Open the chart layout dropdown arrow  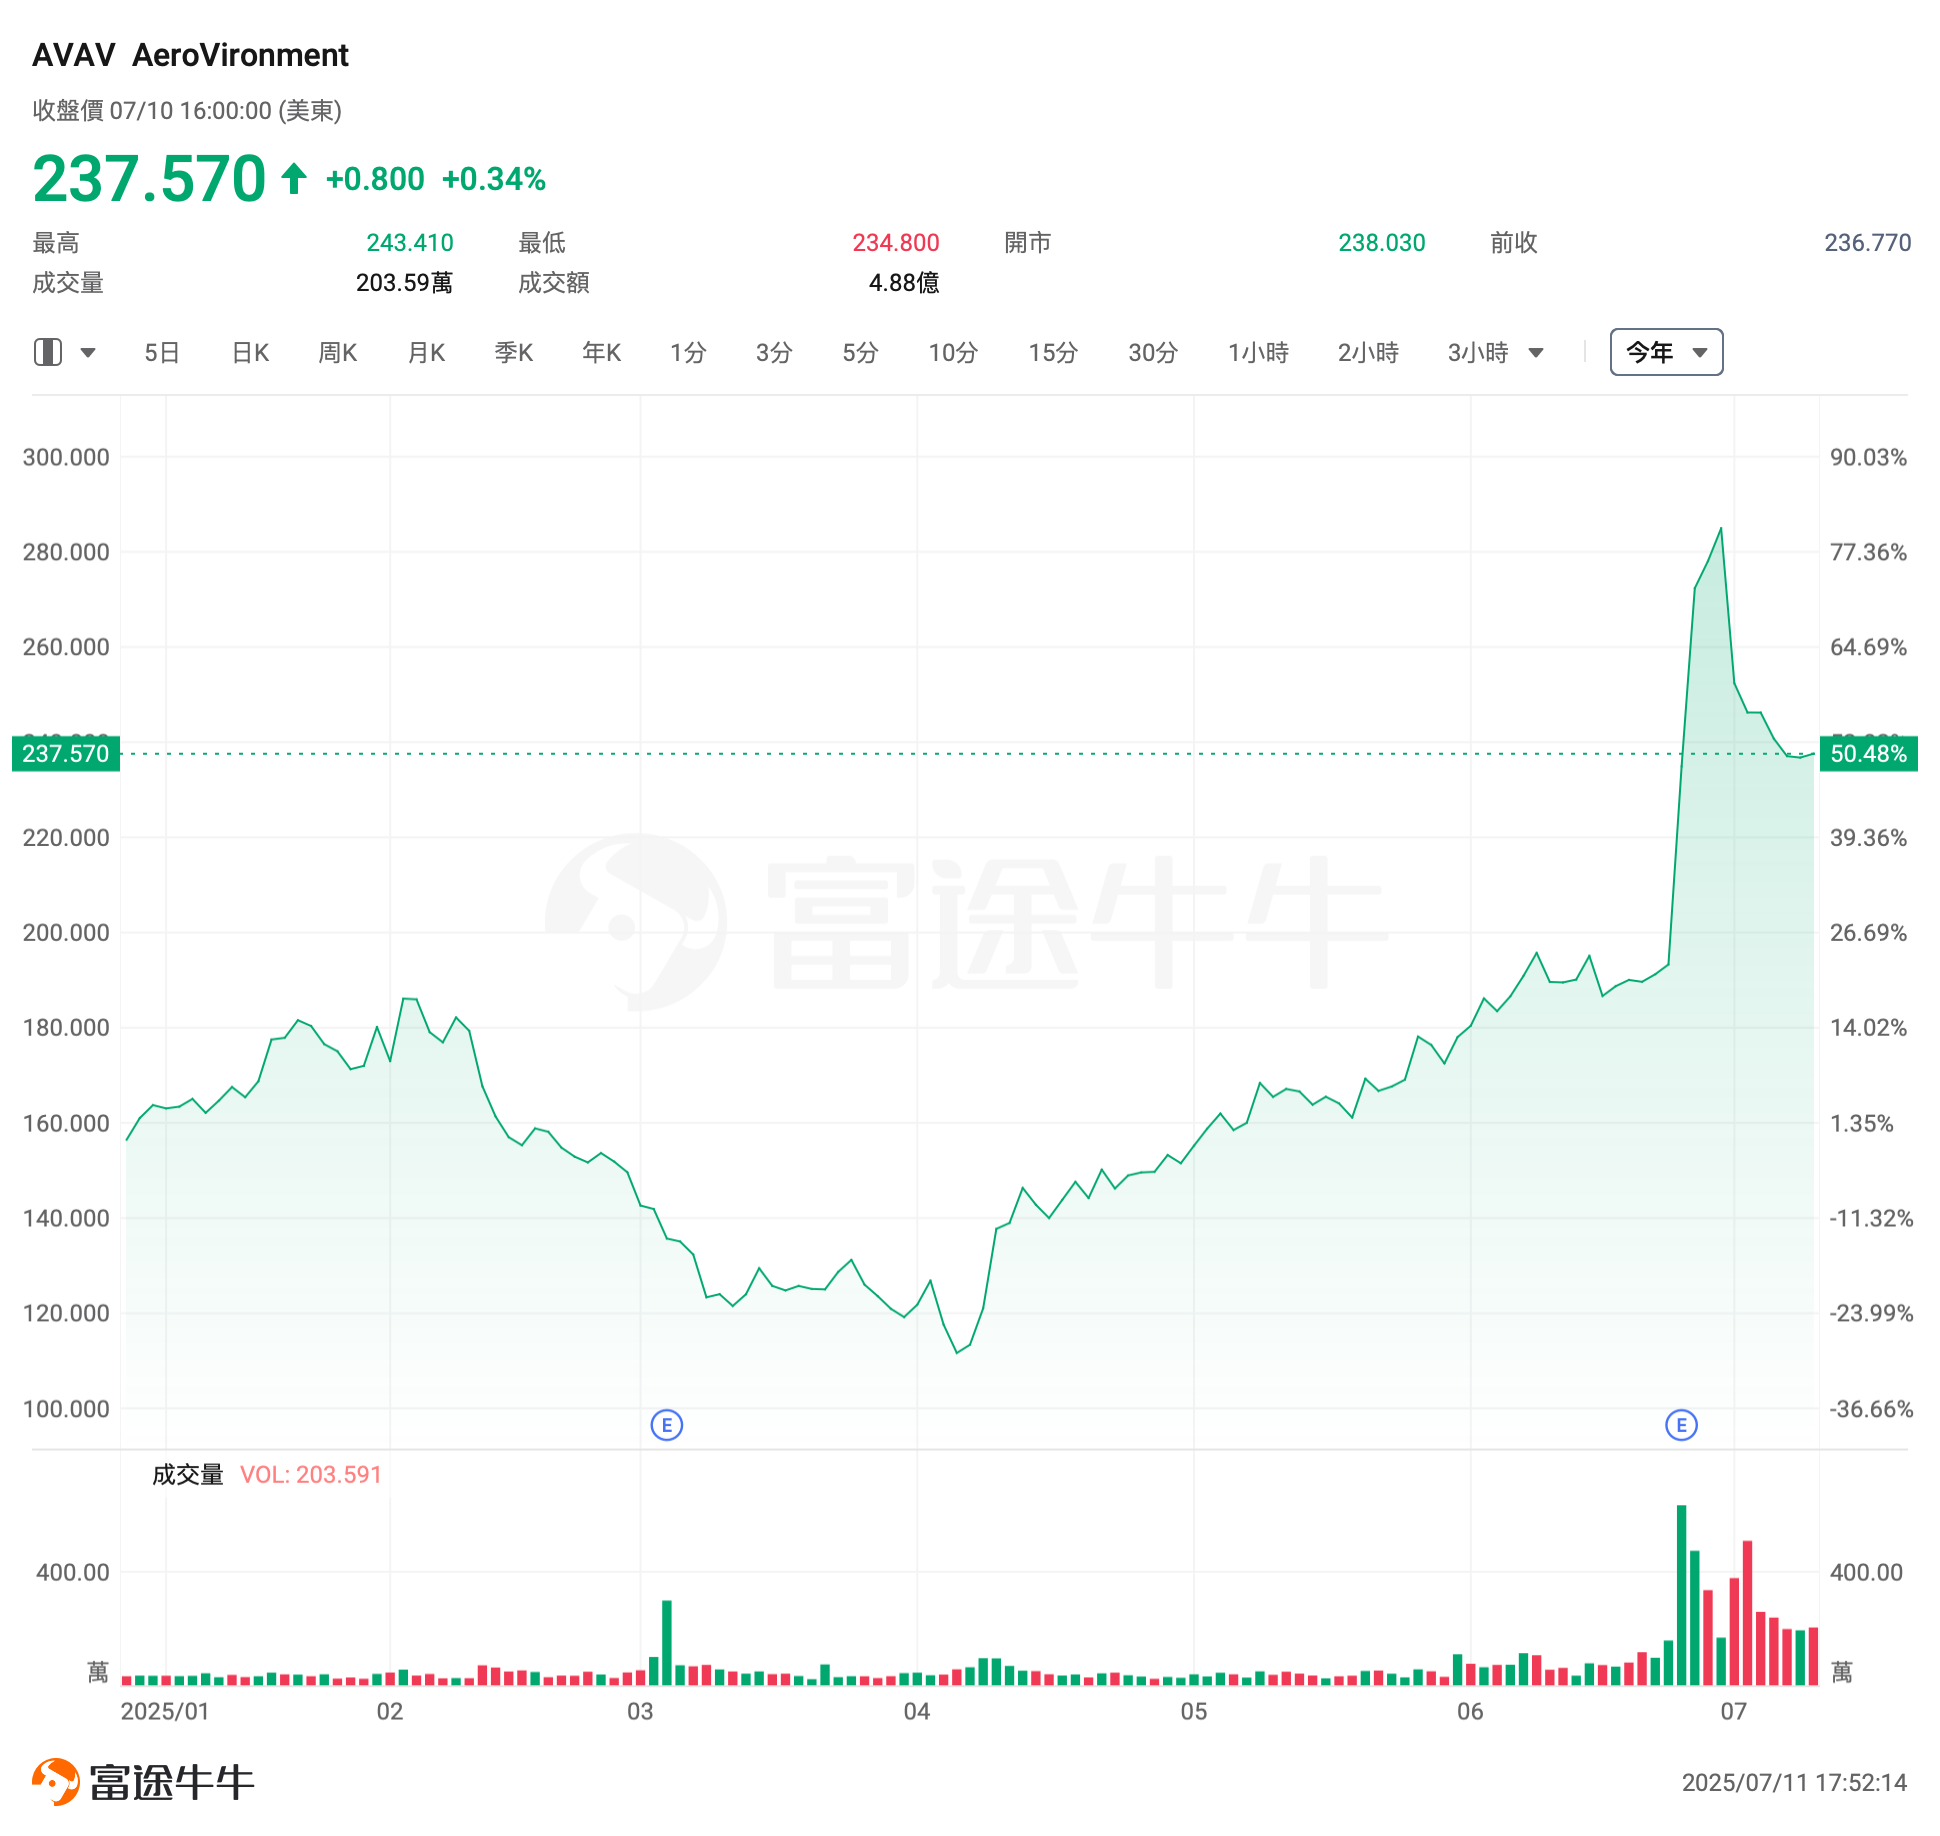(x=88, y=352)
